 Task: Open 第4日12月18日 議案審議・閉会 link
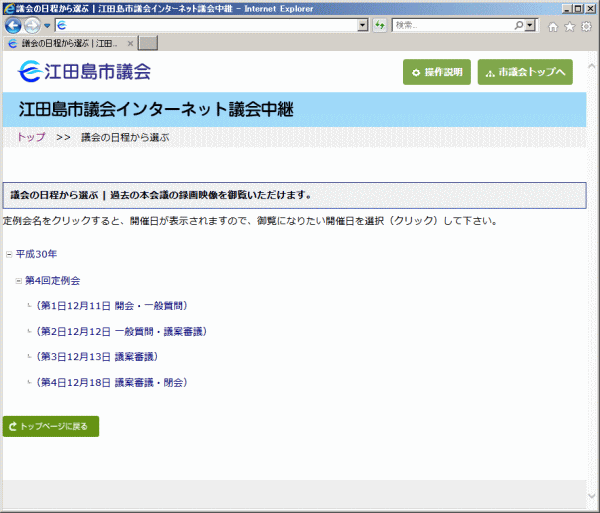pyautogui.click(x=112, y=382)
